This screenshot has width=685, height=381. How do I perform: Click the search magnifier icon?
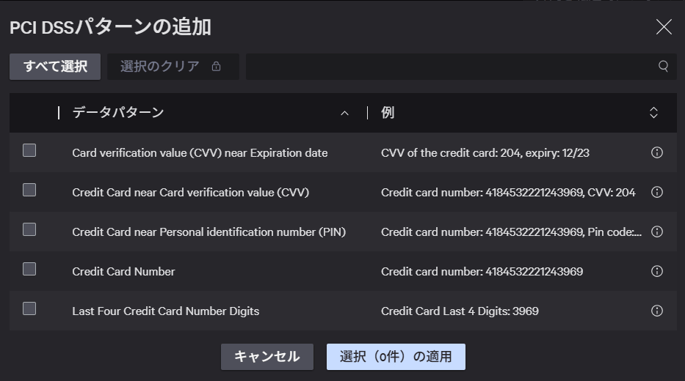coord(663,66)
